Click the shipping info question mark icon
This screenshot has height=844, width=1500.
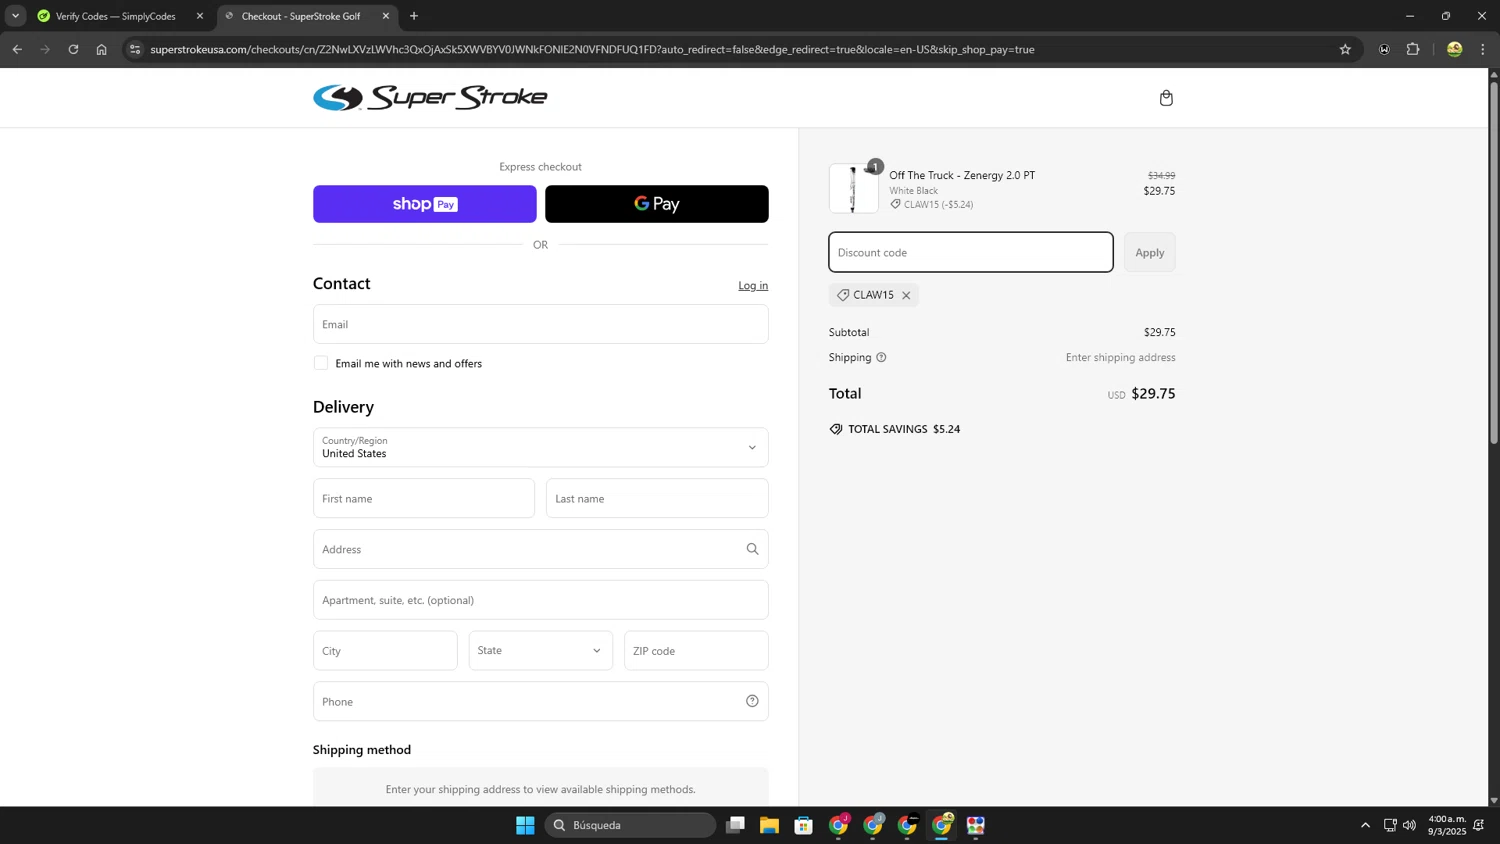coord(881,357)
